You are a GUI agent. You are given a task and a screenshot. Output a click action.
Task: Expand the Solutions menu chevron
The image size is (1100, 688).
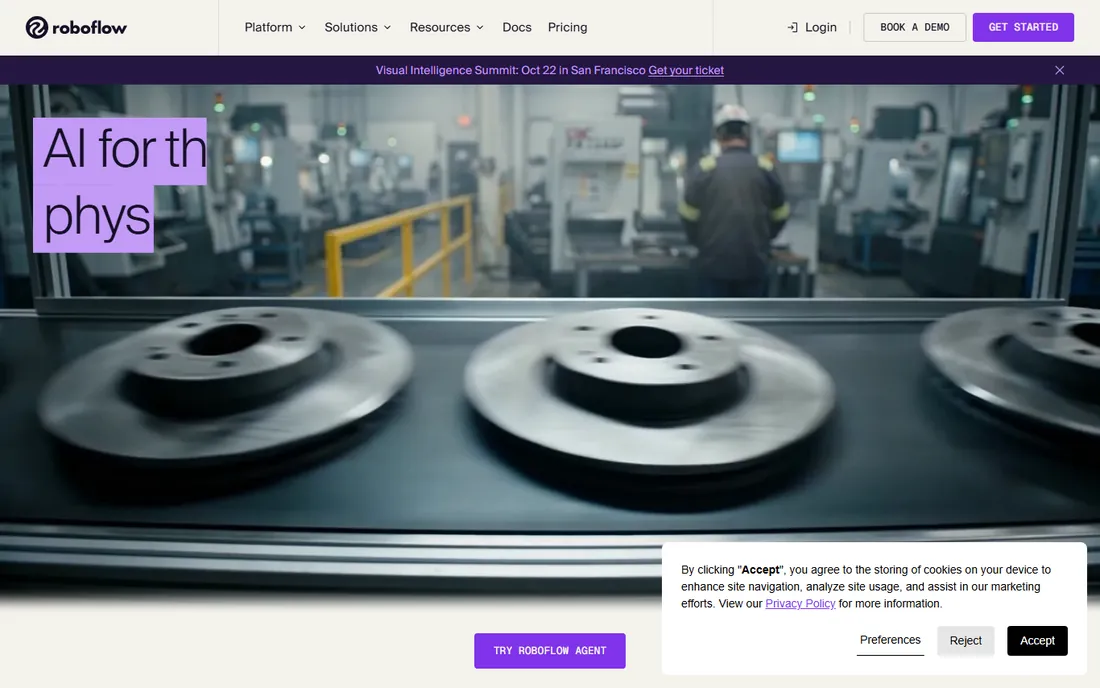(x=387, y=27)
